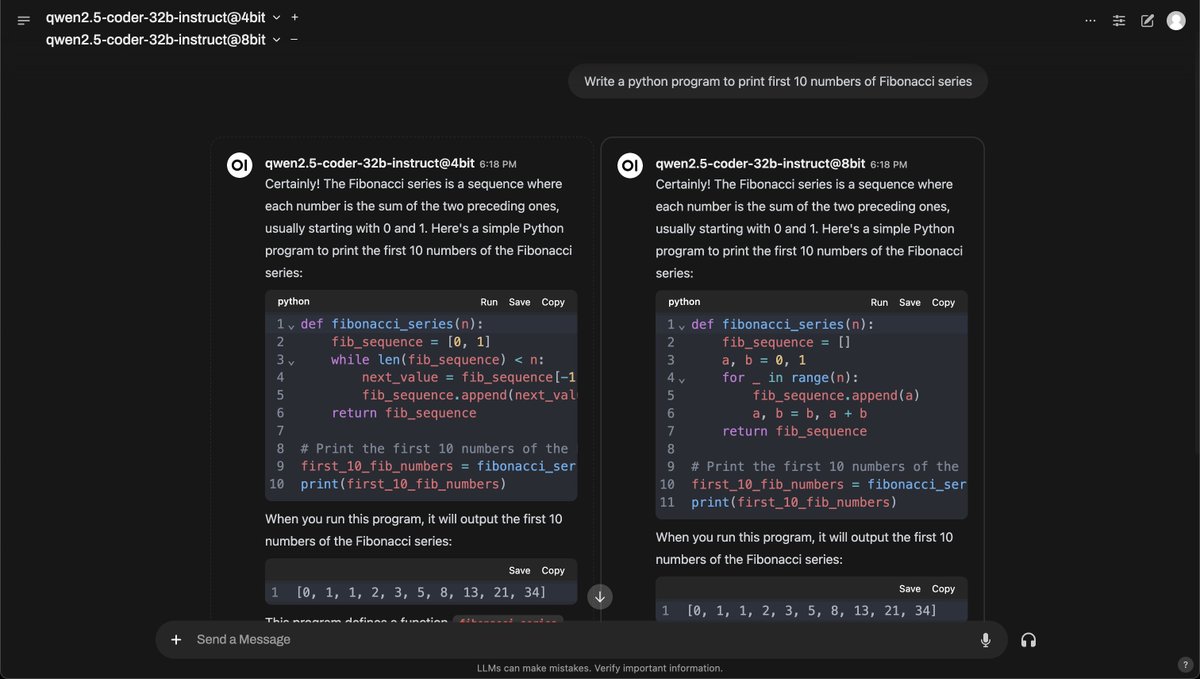
Task: Jump to bottom with down-arrow button
Action: tap(600, 597)
